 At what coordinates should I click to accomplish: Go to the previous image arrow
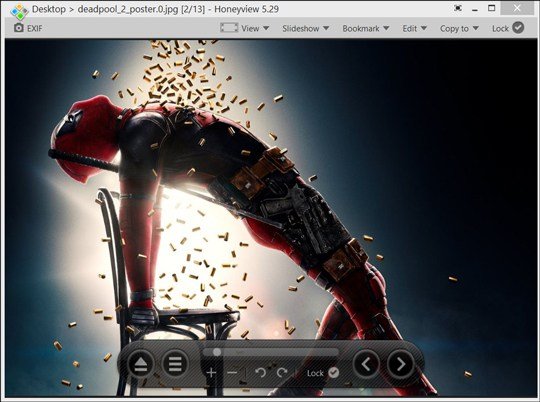point(366,364)
